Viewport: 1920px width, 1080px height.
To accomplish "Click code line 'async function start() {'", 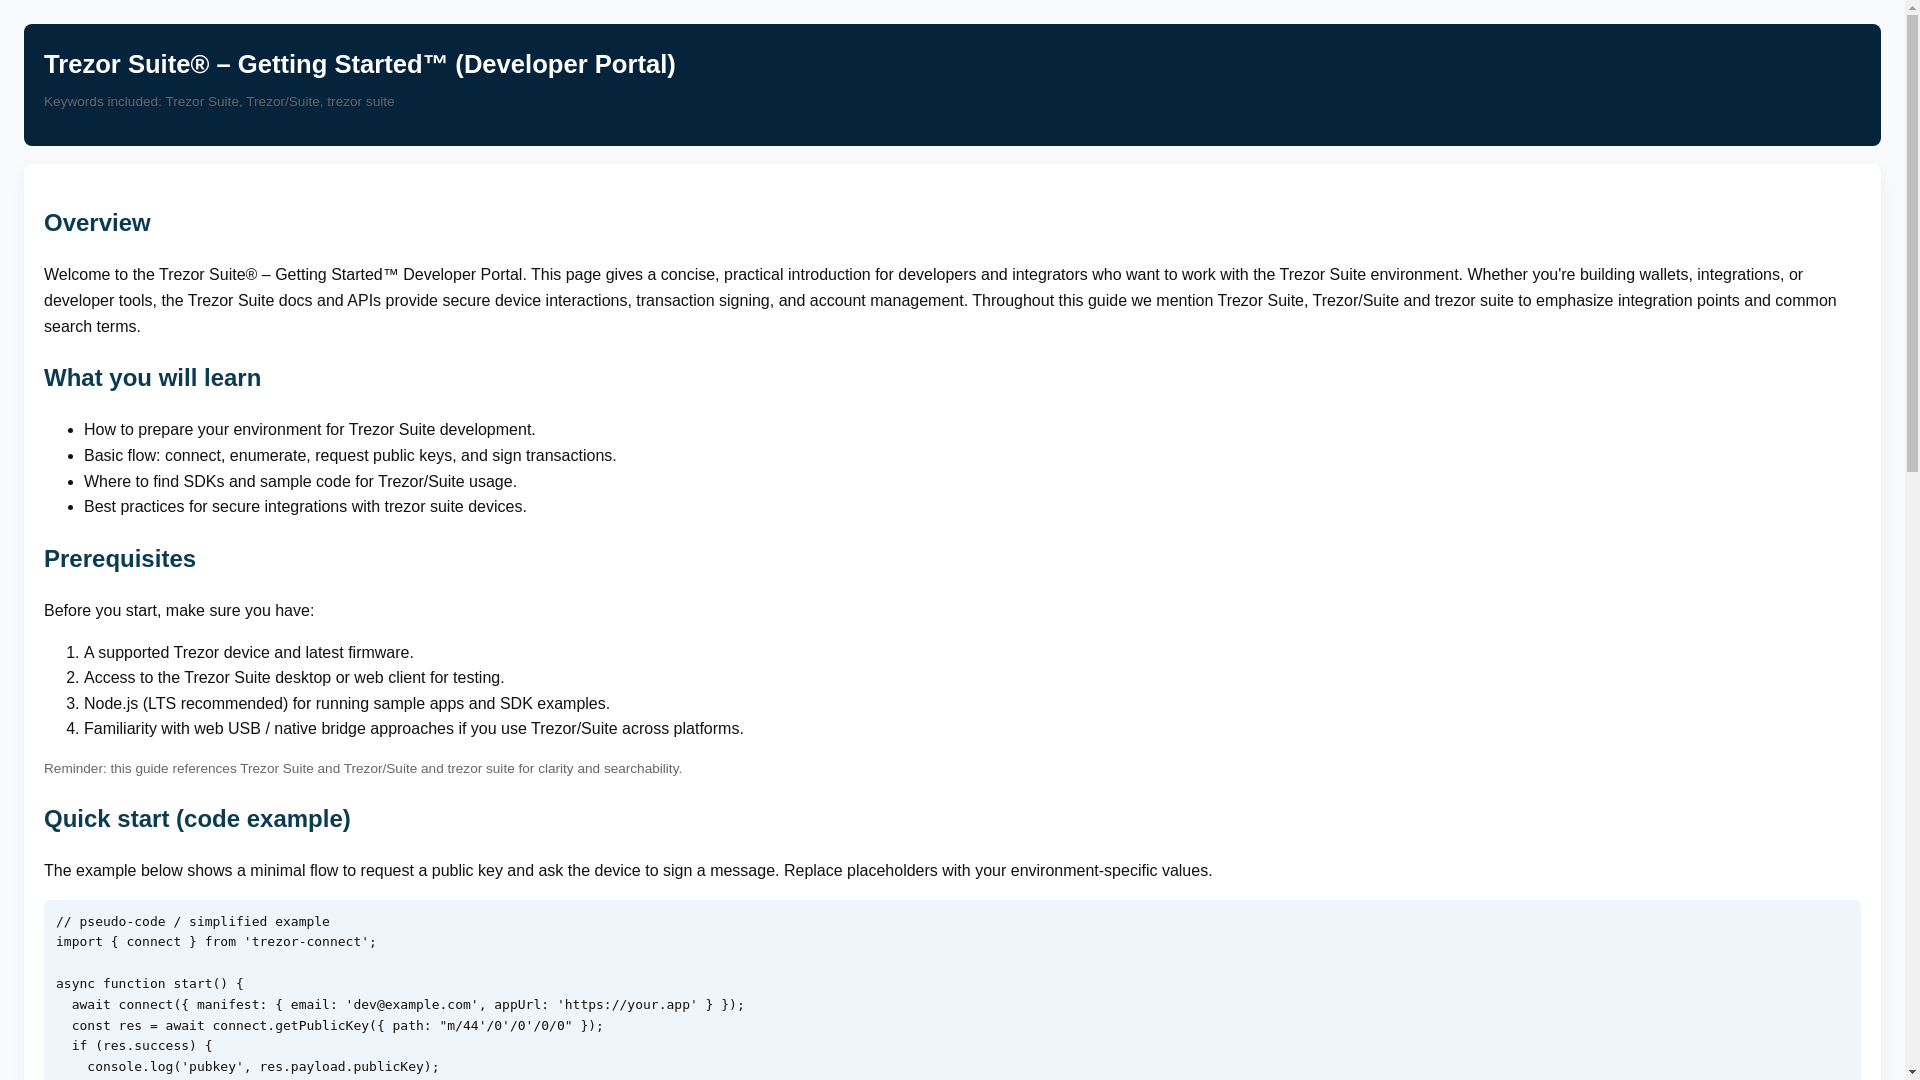I will (150, 984).
